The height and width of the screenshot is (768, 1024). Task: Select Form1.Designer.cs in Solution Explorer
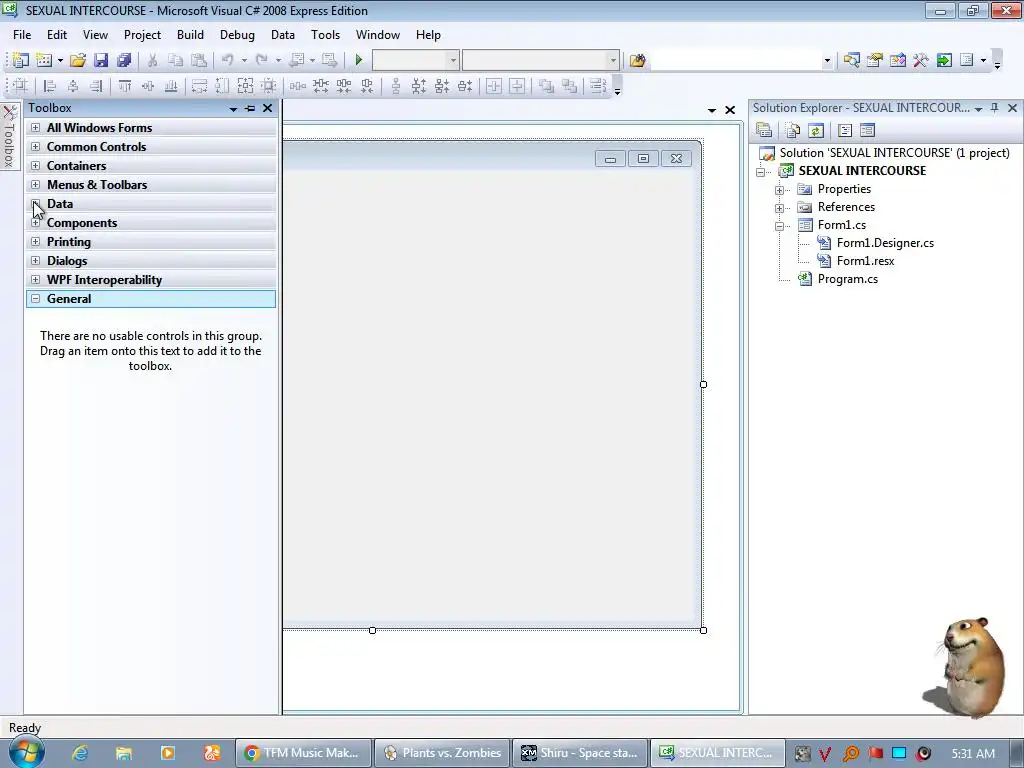click(885, 243)
